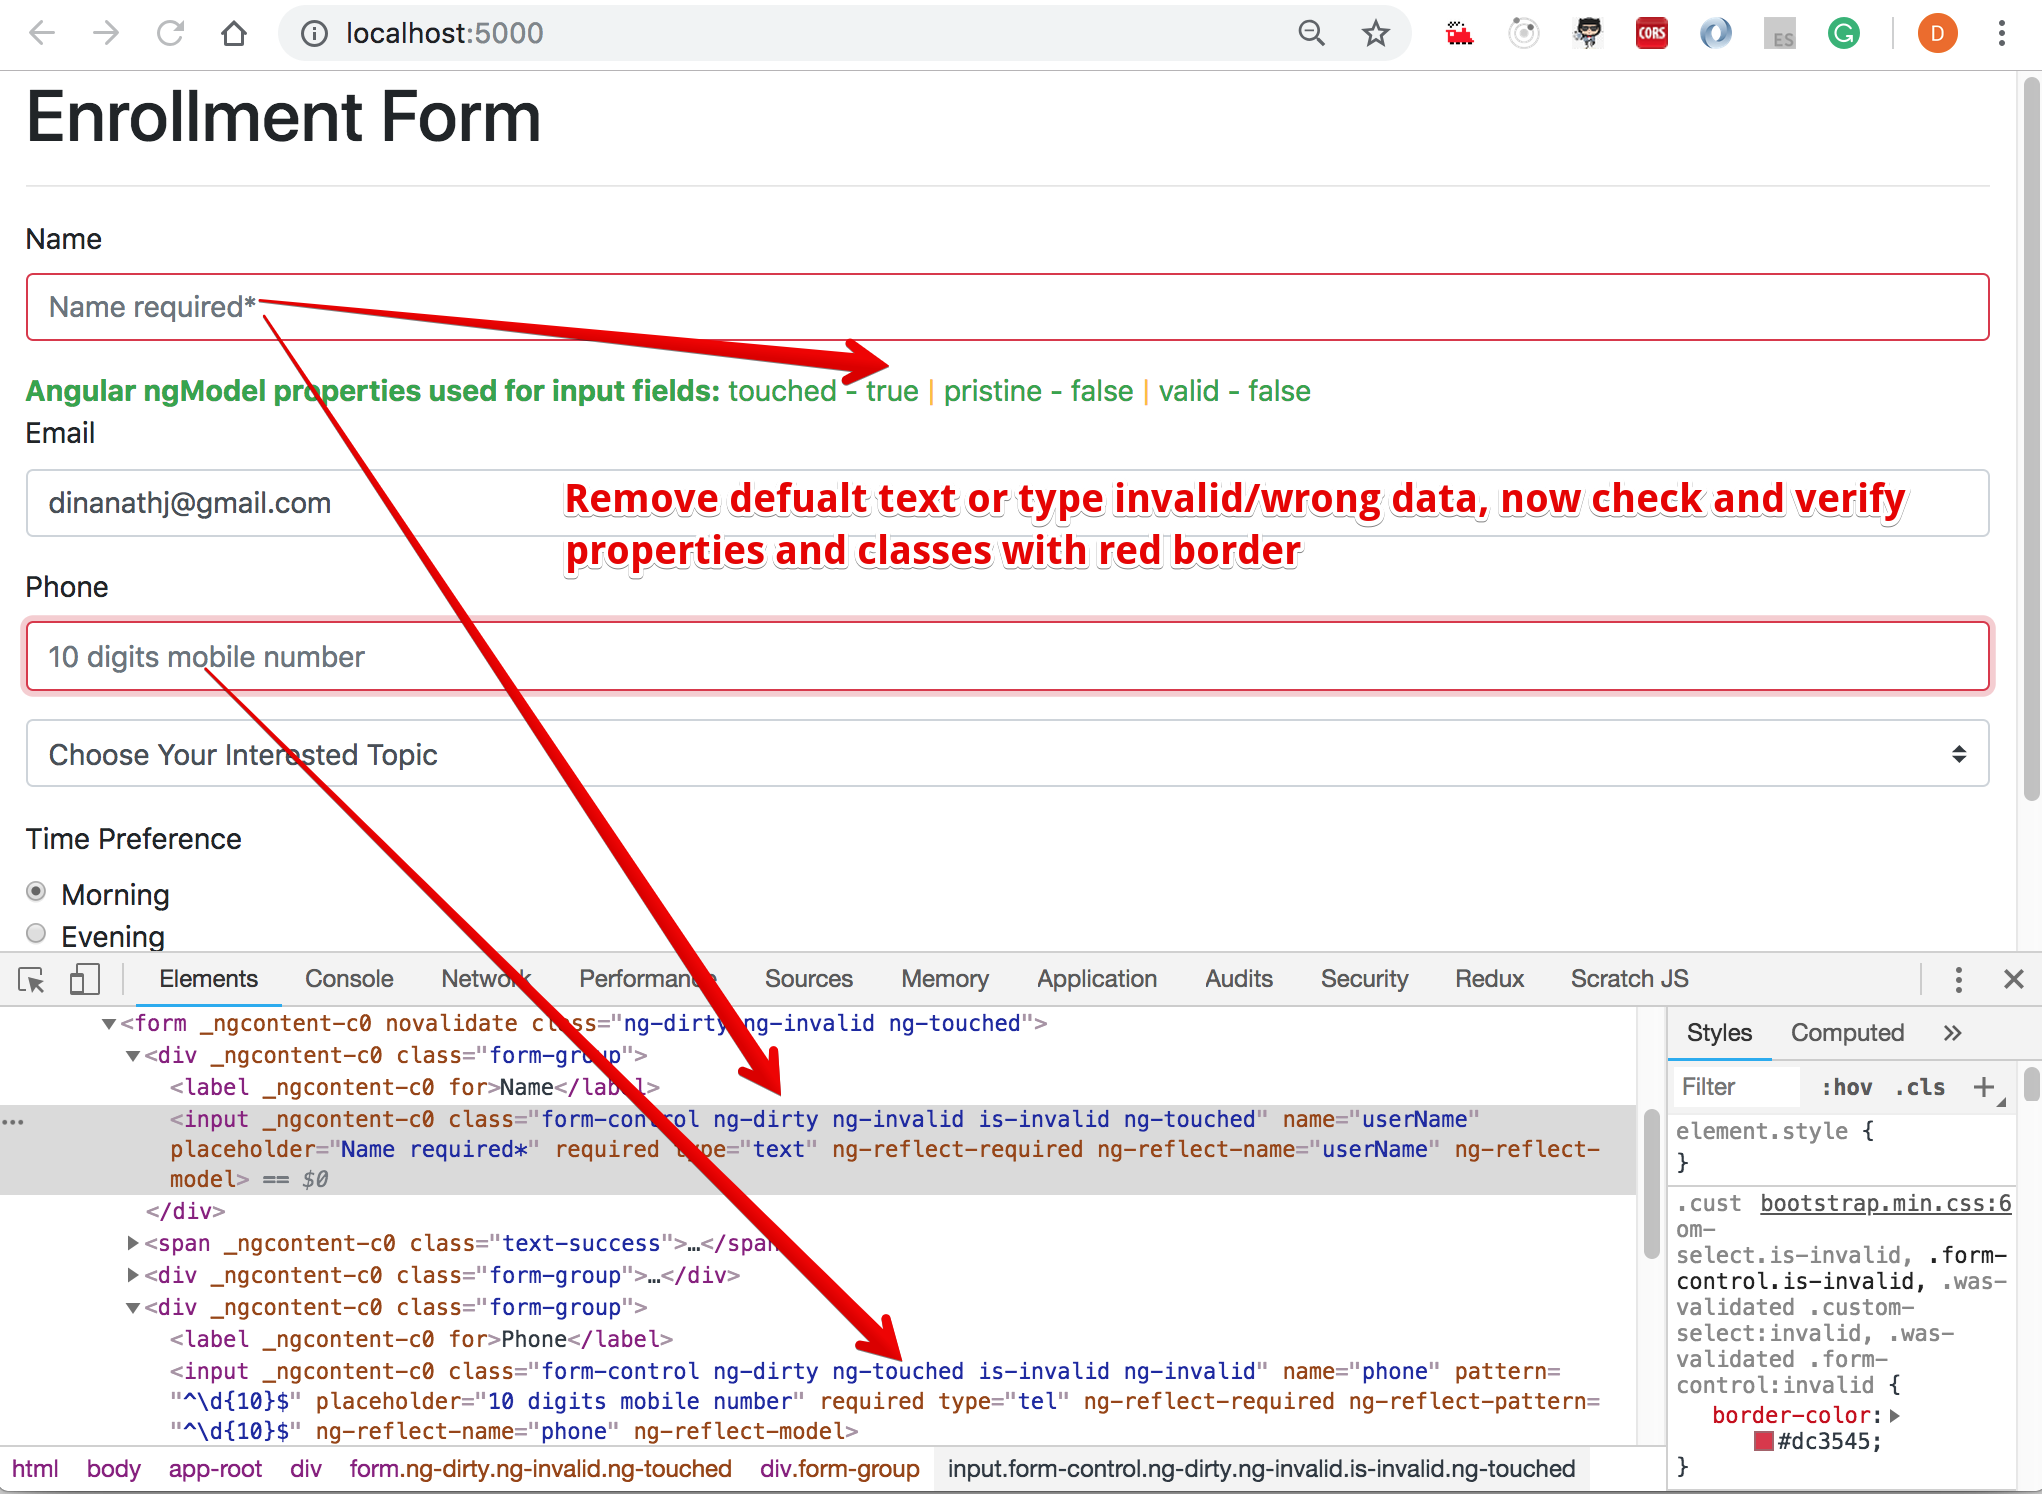Activate the inspect element picker icon

(31, 980)
